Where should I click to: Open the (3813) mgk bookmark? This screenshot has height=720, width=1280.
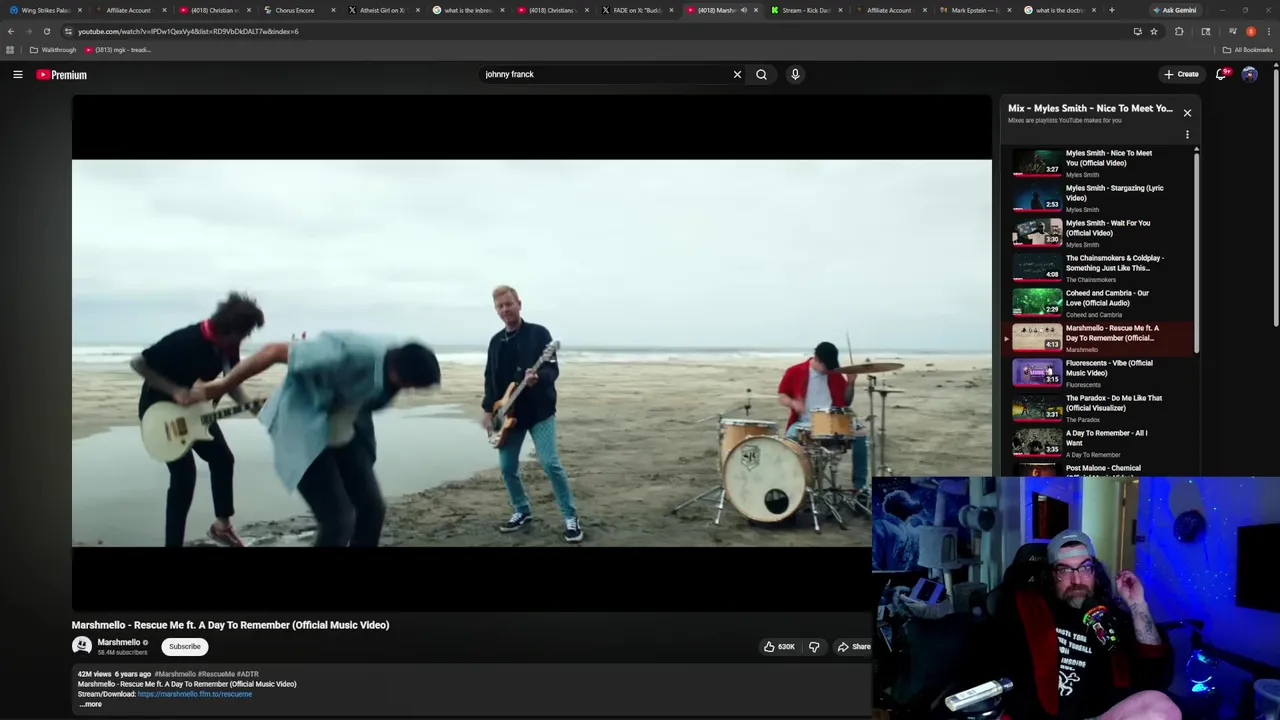tap(118, 50)
